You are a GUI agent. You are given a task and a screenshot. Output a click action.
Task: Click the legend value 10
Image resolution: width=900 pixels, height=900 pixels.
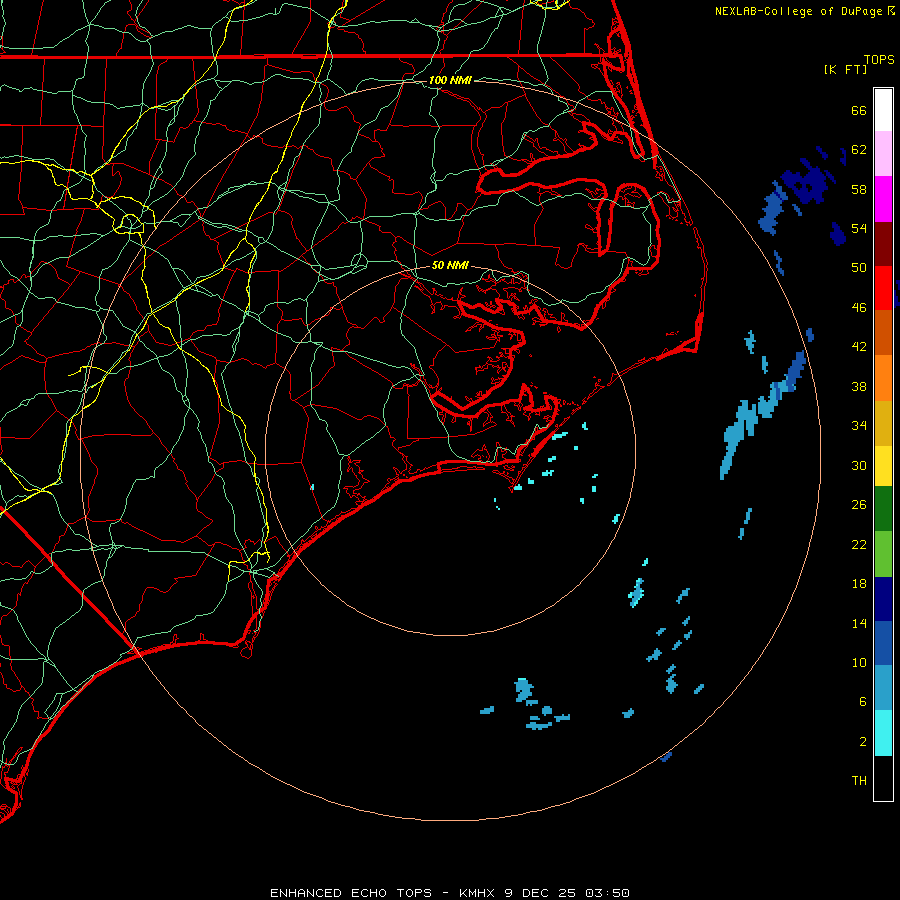click(x=859, y=662)
